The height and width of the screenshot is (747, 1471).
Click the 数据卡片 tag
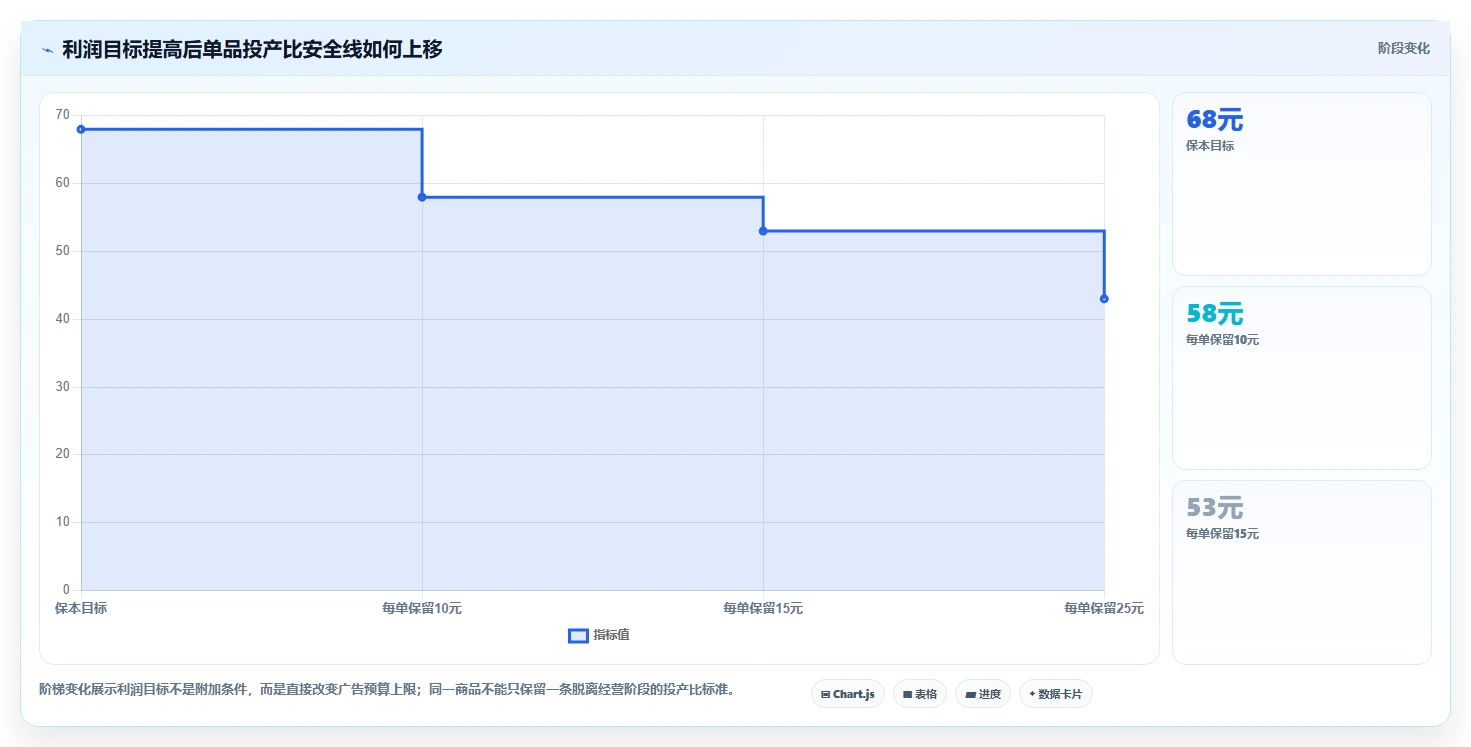click(x=1056, y=694)
